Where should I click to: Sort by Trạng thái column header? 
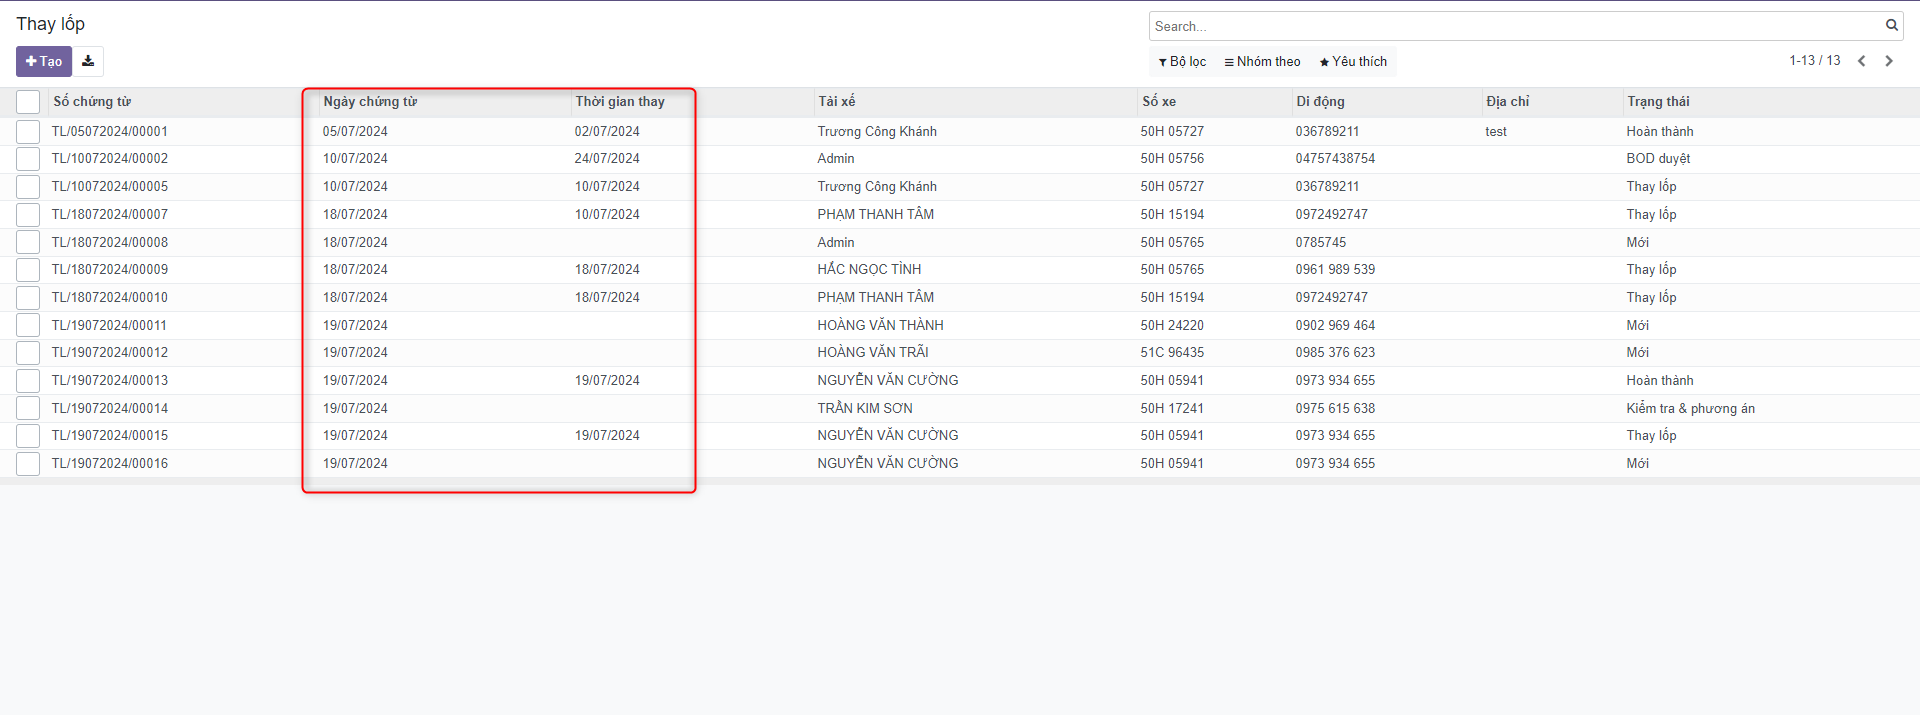point(1657,102)
